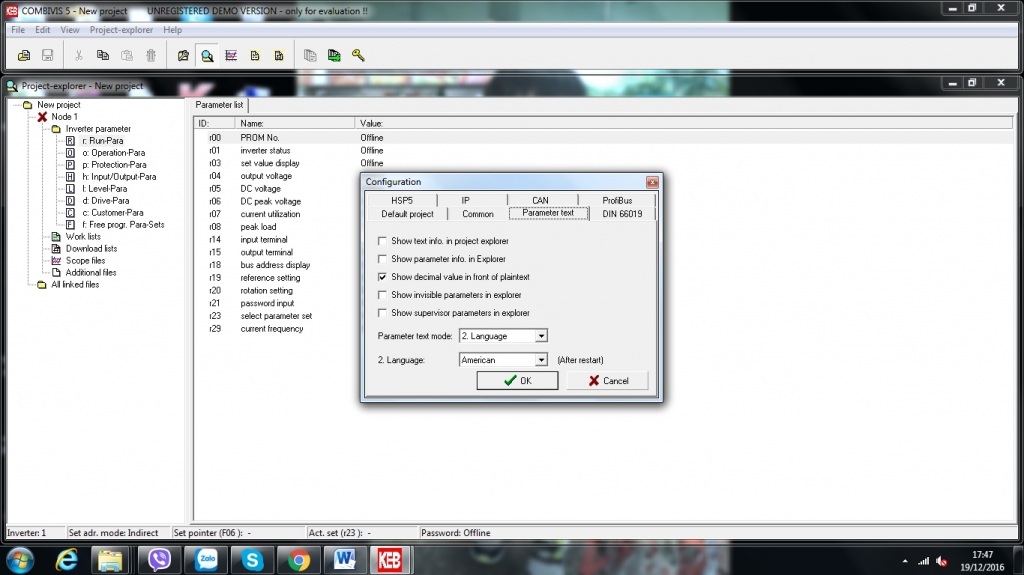This screenshot has width=1024, height=575.
Task: Click the O icon for Operation-Para
Action: pyautogui.click(x=70, y=153)
